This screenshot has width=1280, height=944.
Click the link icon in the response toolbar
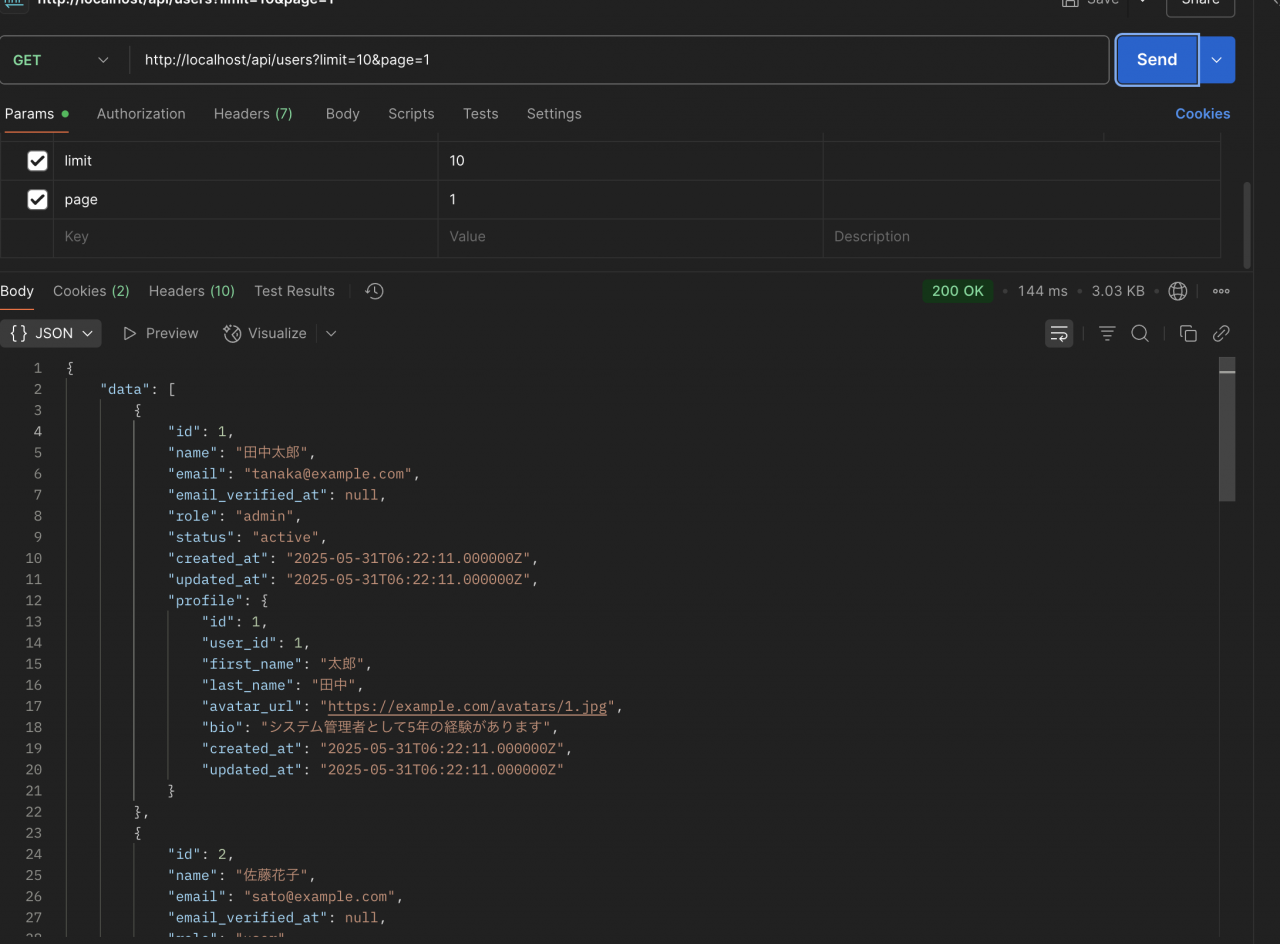1221,333
